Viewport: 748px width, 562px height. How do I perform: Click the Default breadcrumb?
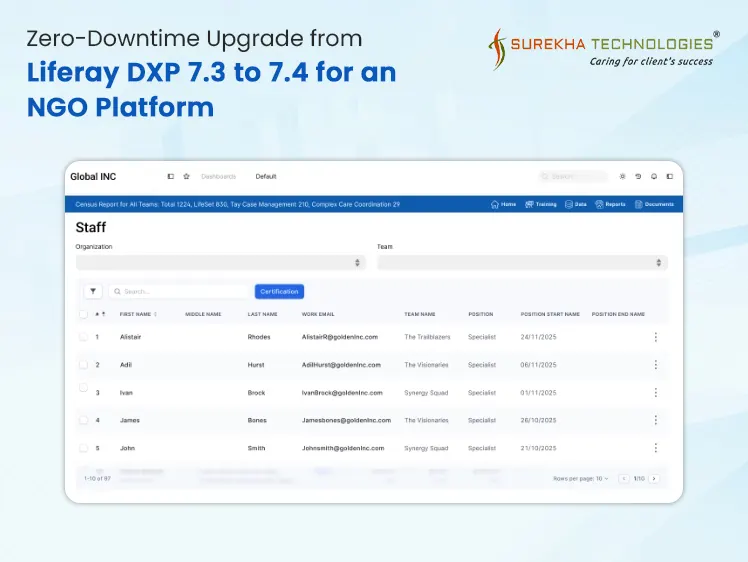coord(266,177)
